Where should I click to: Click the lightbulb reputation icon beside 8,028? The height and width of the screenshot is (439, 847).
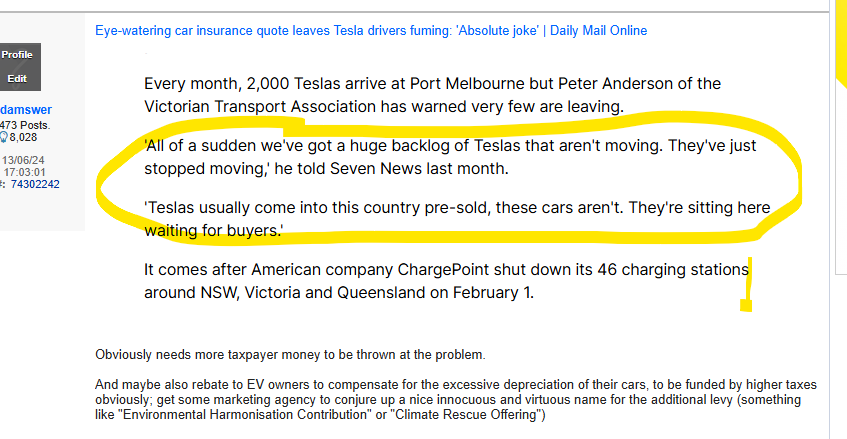point(4,137)
